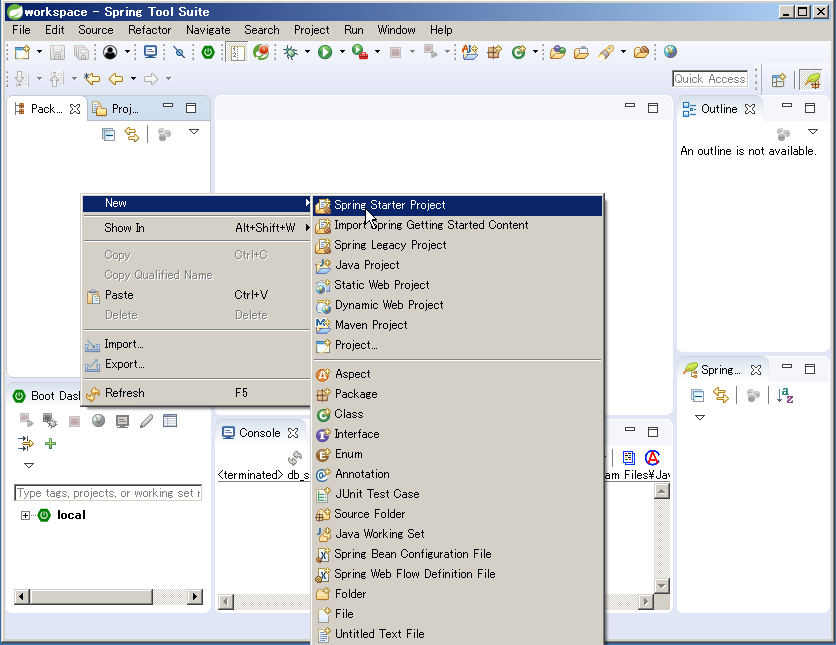Toggle the outline-style toolbar button
Viewport: 836px width, 645px height.
tap(237, 52)
